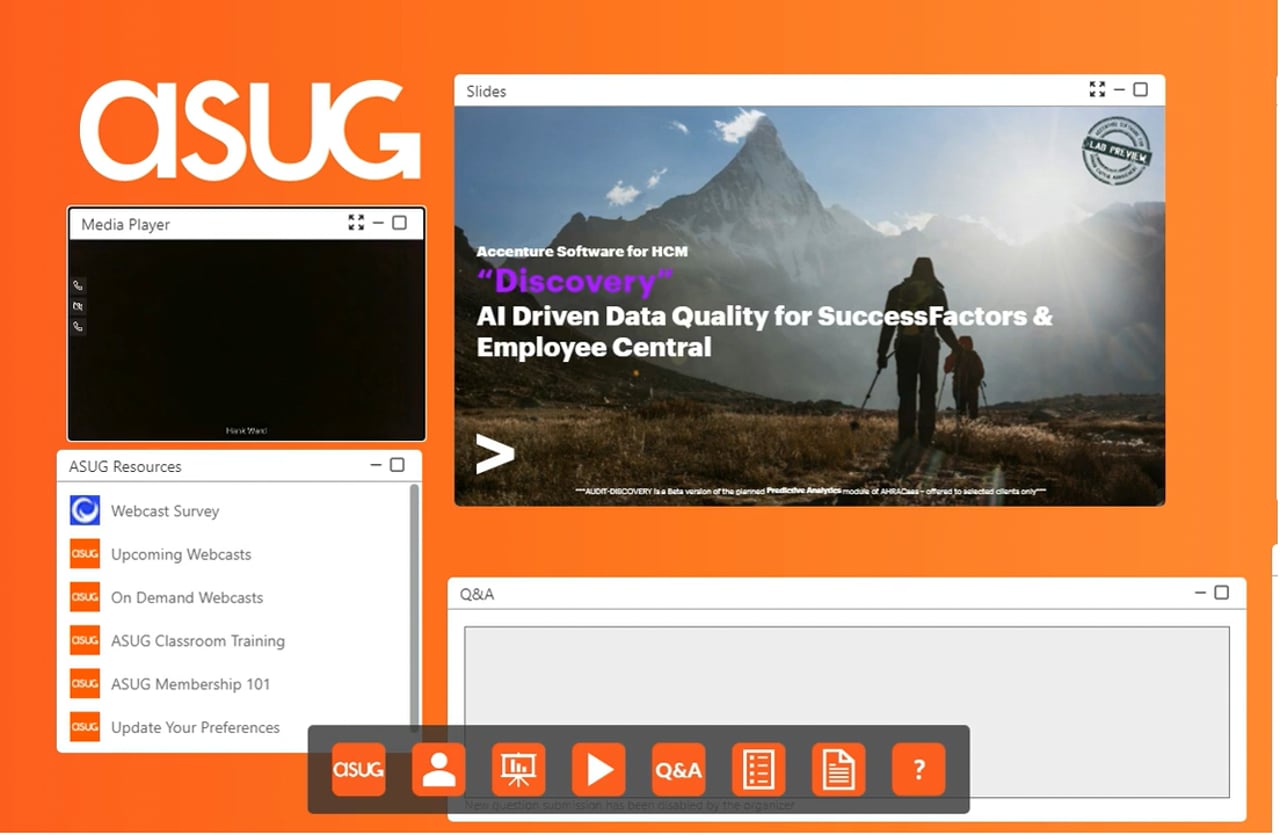Open the Slides presentation icon in dock
Viewport: 1280px width, 835px height.
point(519,770)
